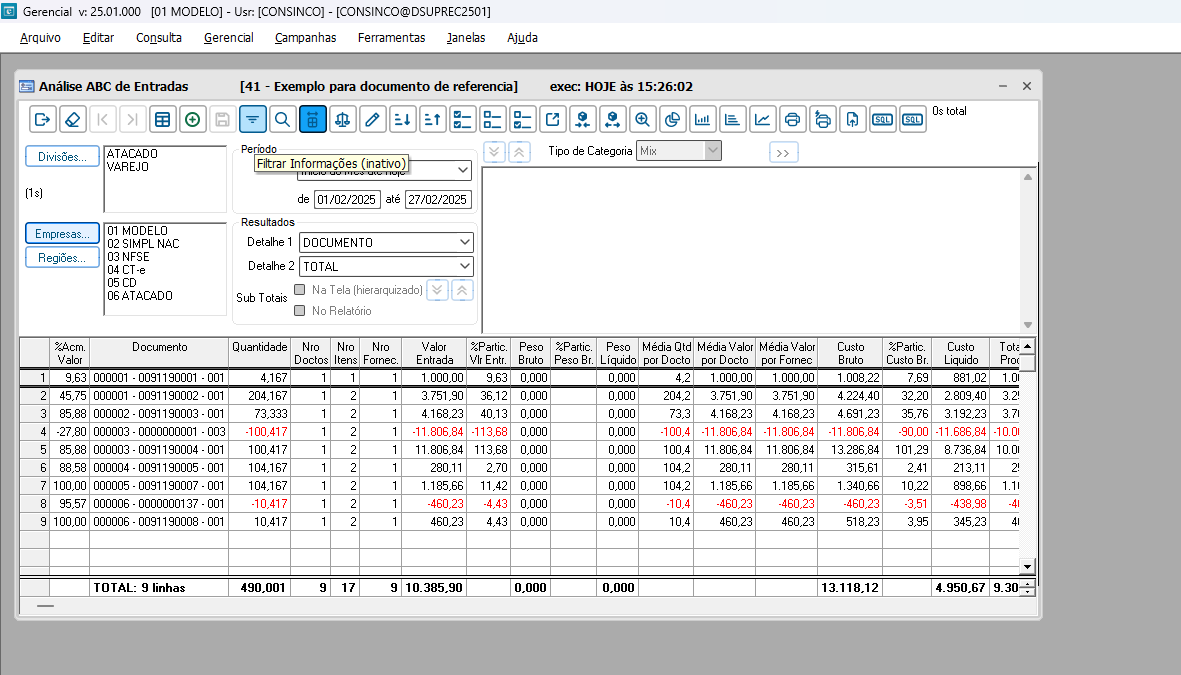Click the green plus add icon
Image resolution: width=1181 pixels, height=675 pixels.
point(192,120)
